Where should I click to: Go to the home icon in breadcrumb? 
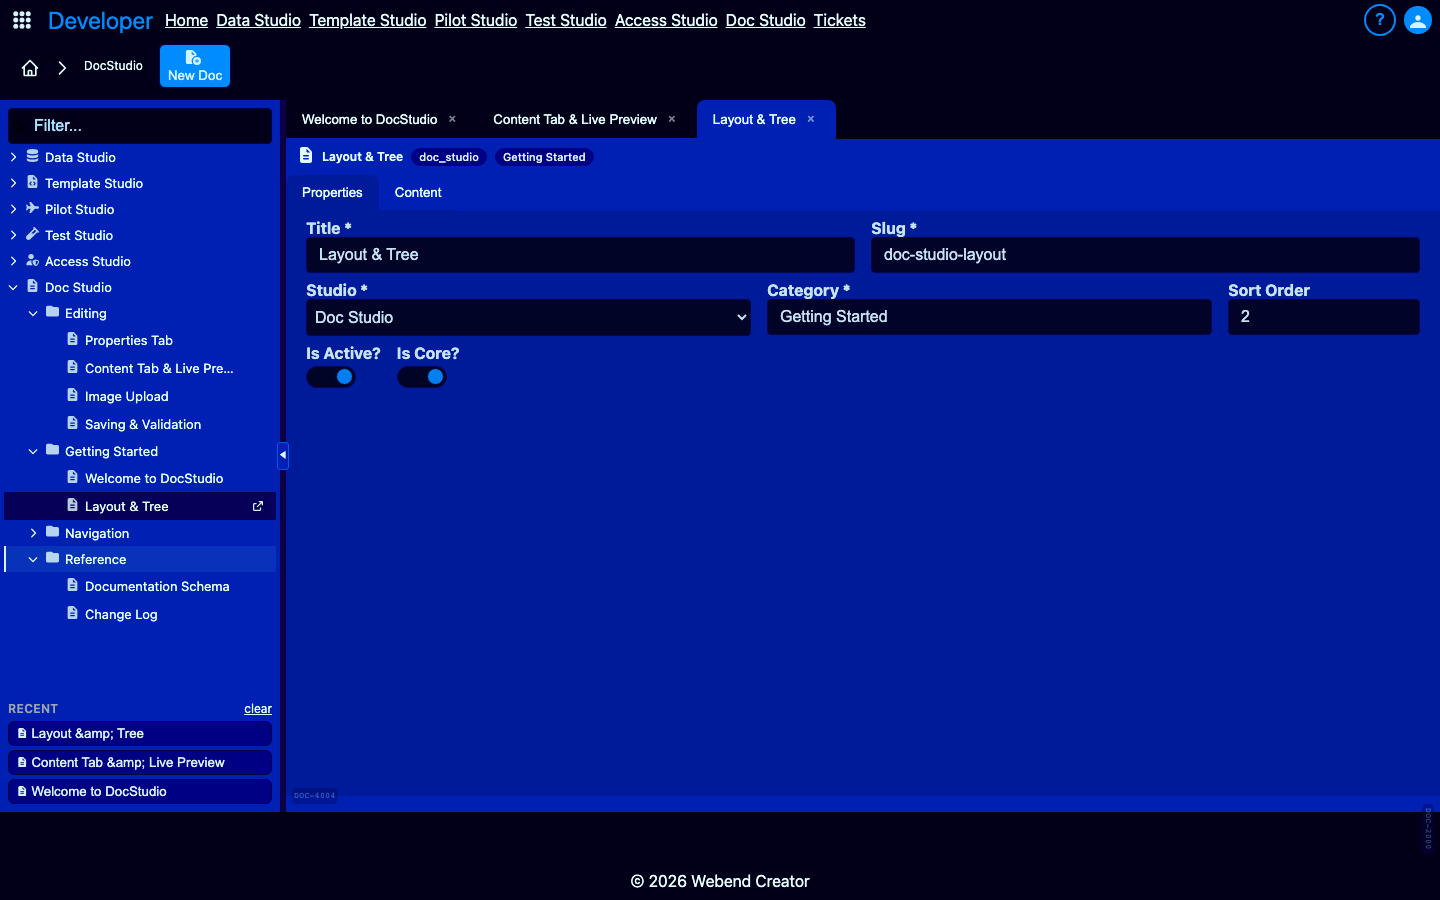pos(30,67)
